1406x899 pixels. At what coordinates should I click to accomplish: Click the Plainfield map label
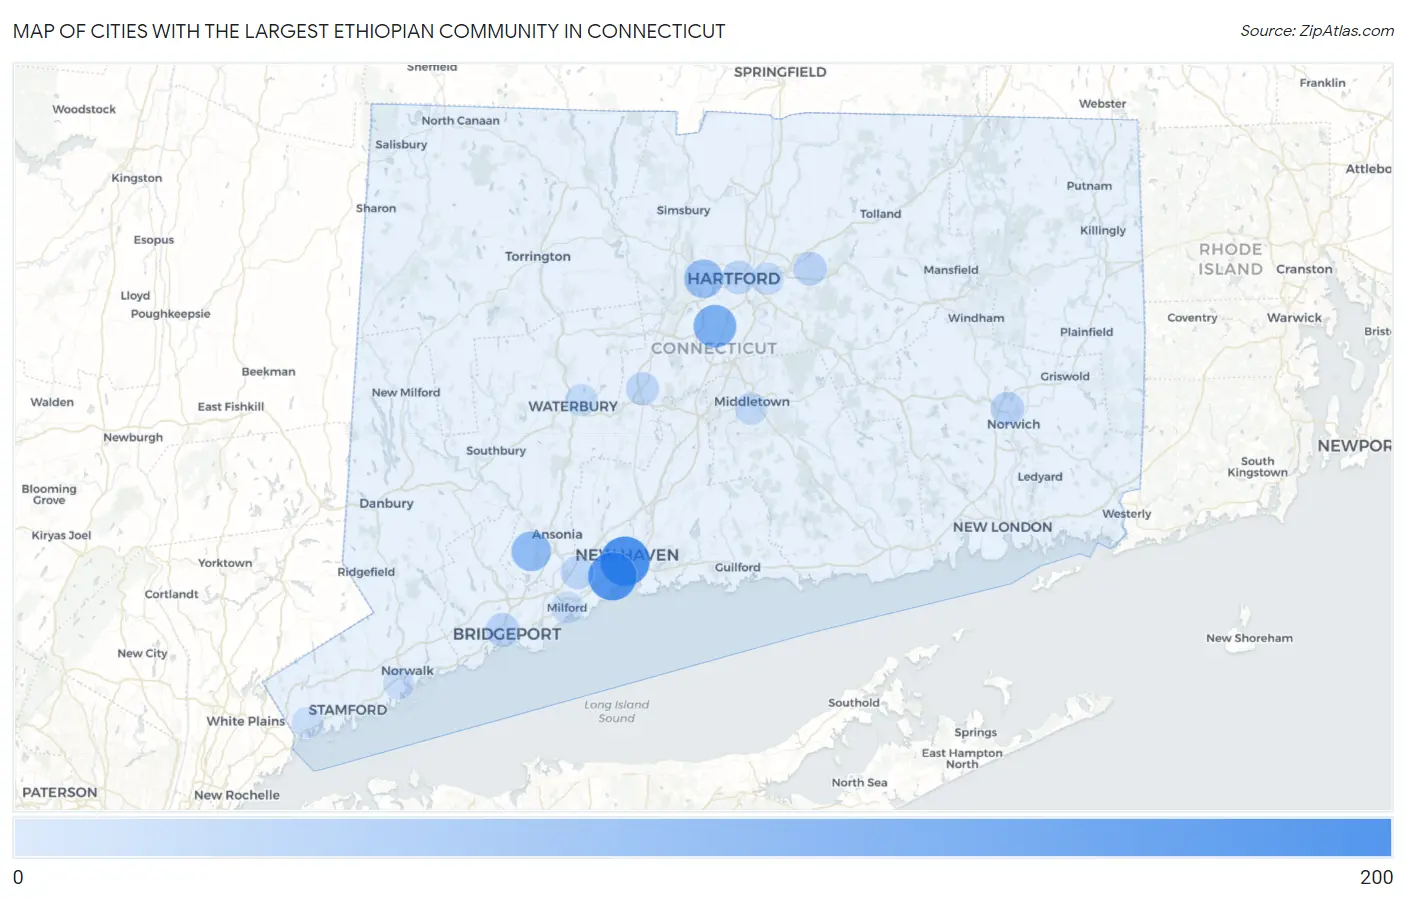coord(1087,332)
